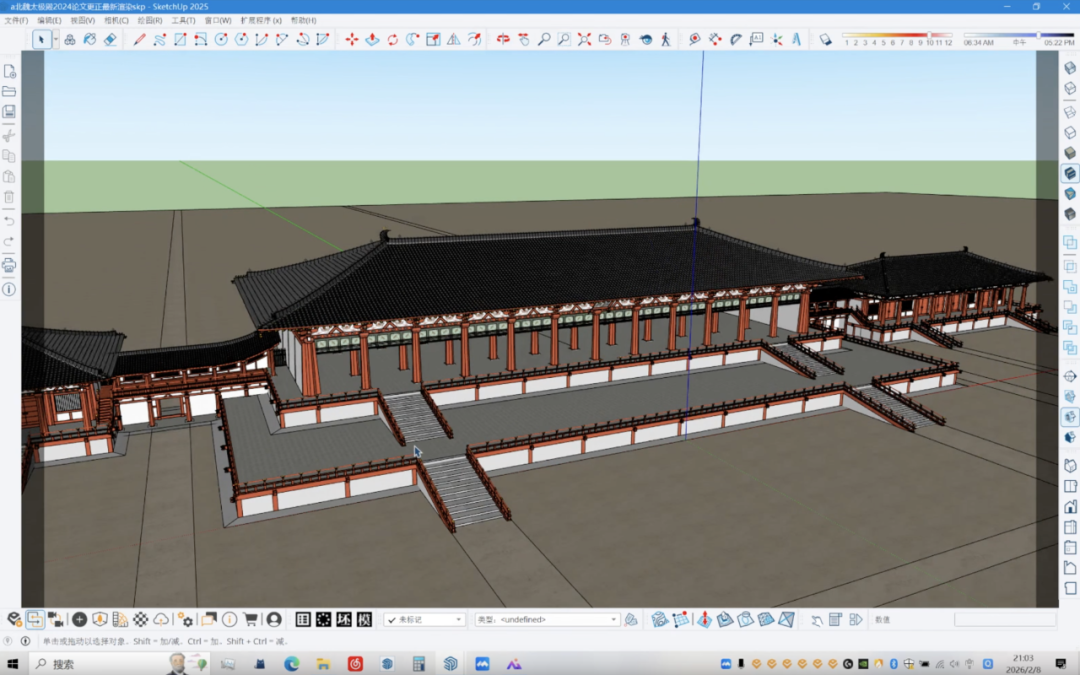
Task: Open the Look Around eye tool
Action: click(645, 39)
